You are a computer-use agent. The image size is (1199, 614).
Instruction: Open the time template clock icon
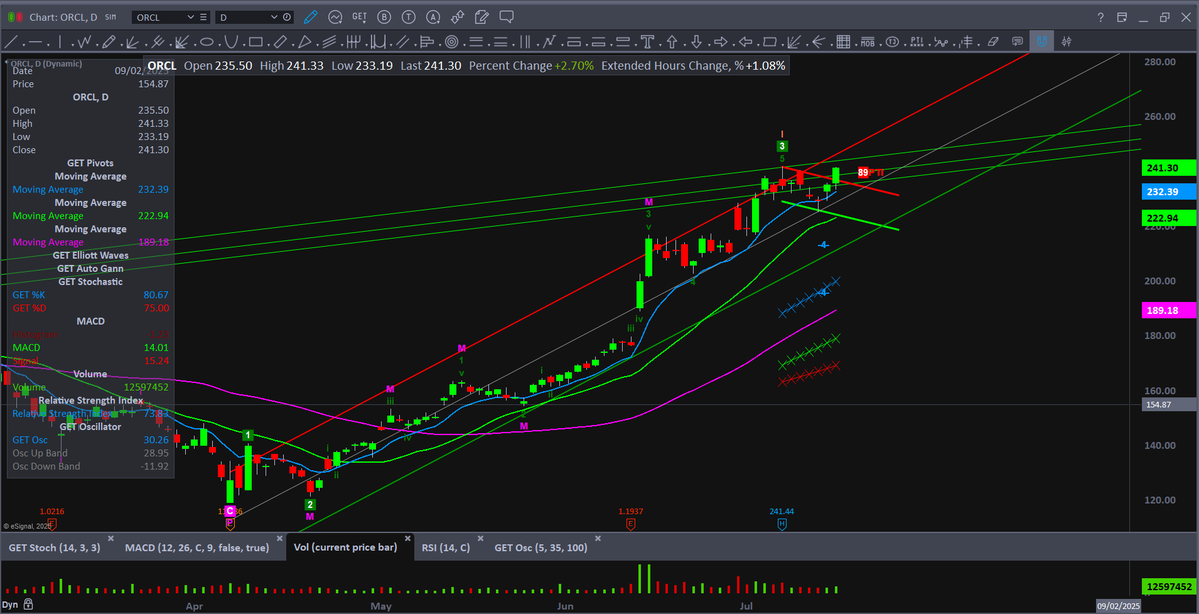click(x=287, y=17)
